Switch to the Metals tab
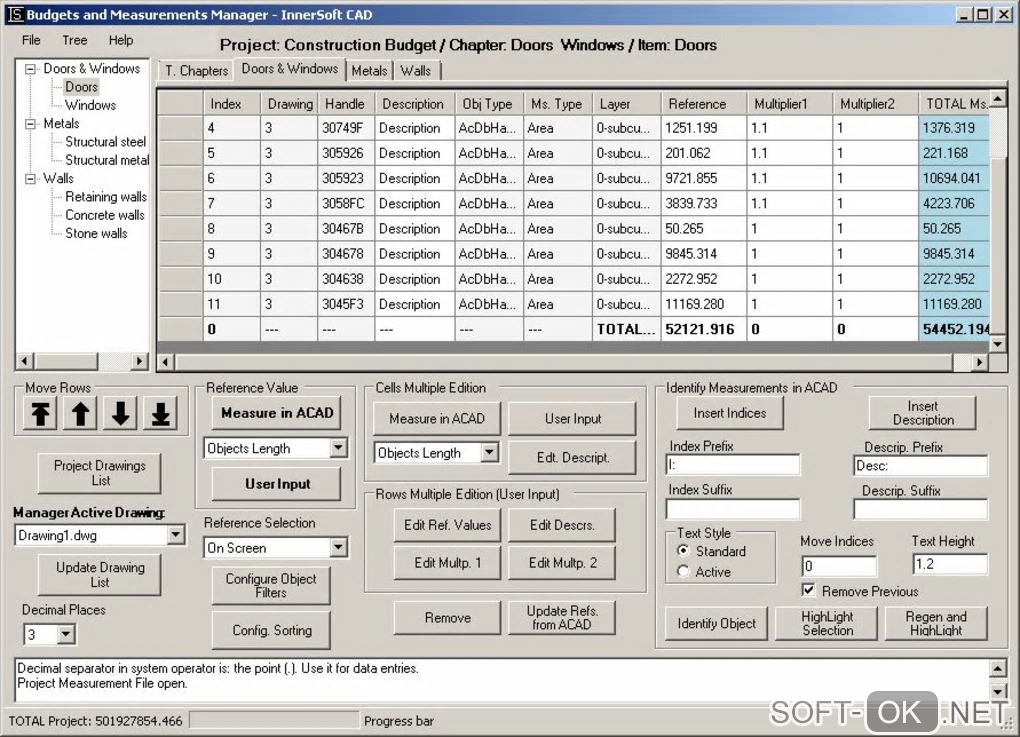1020x737 pixels. [x=369, y=71]
